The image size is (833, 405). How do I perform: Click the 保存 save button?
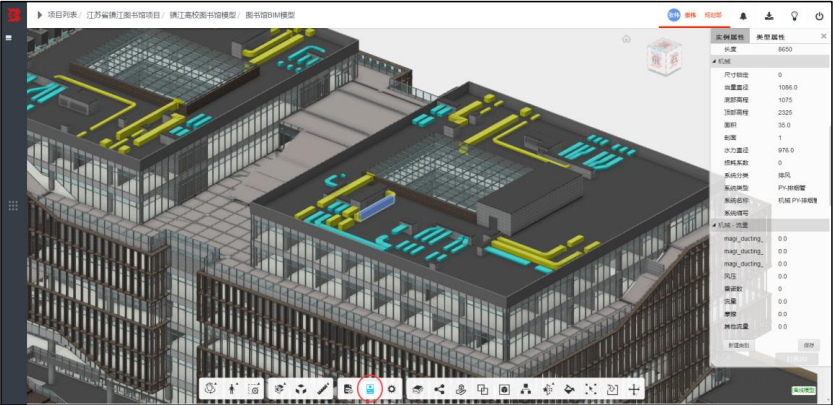click(x=809, y=345)
